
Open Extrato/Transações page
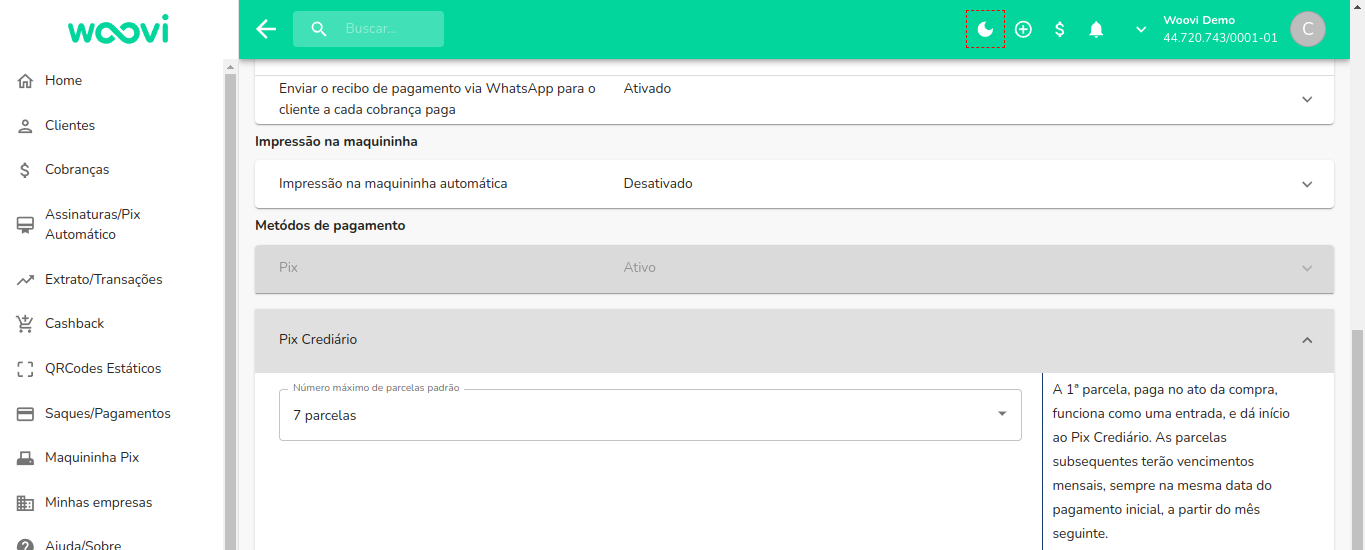click(103, 280)
